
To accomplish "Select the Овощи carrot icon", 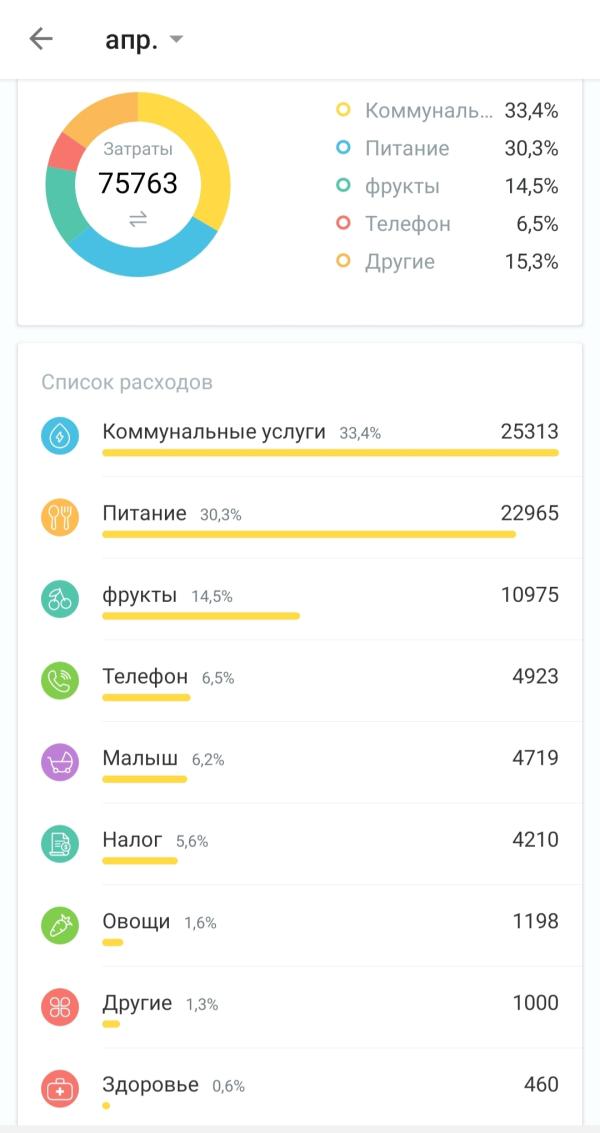I will (60, 926).
